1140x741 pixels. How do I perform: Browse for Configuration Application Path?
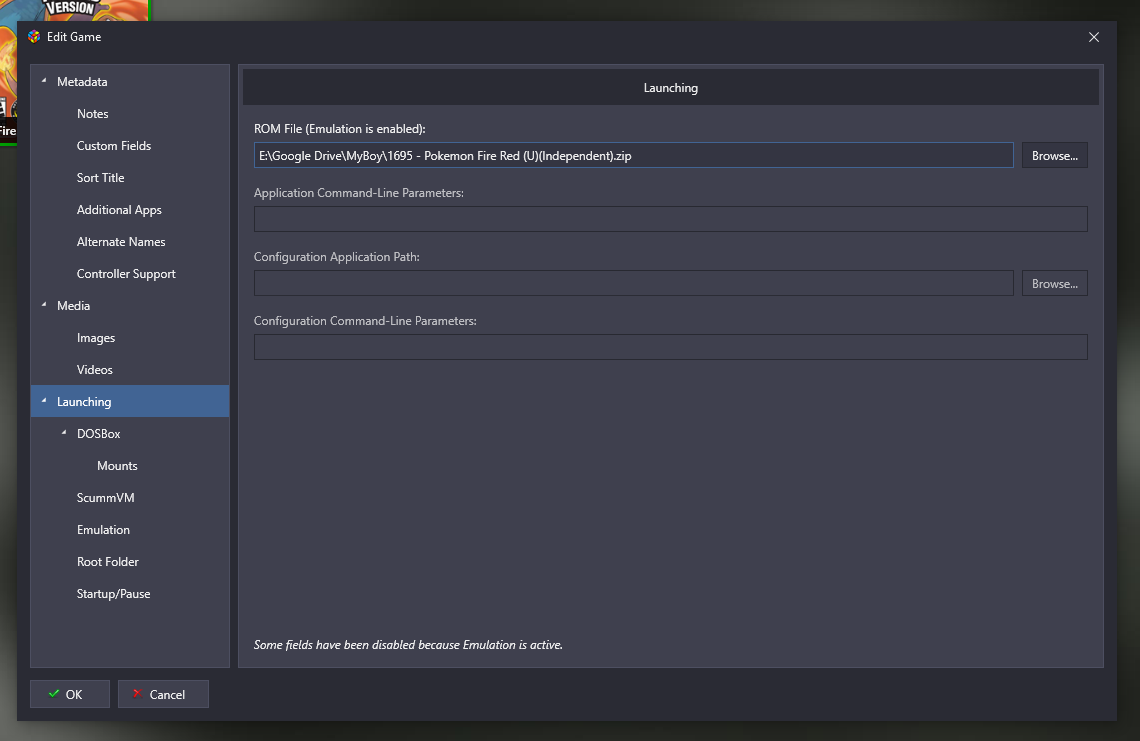(1054, 284)
